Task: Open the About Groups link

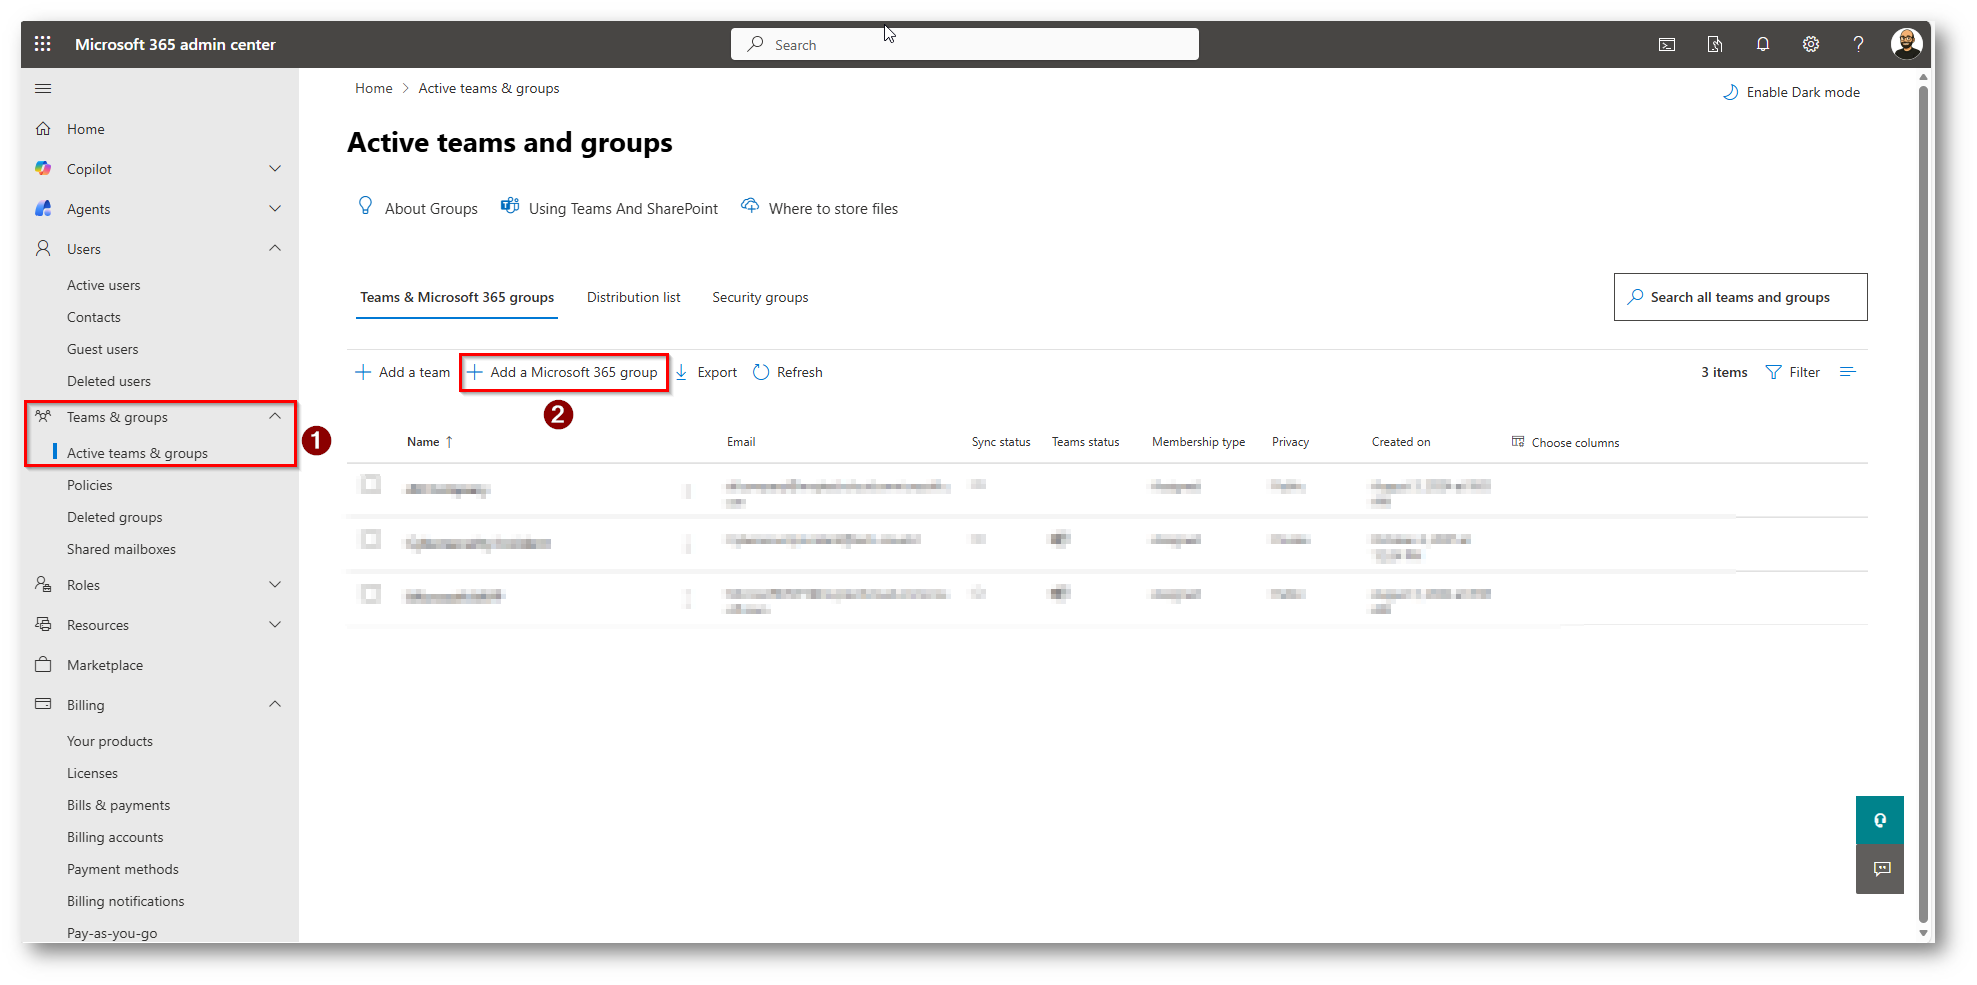Action: 418,208
